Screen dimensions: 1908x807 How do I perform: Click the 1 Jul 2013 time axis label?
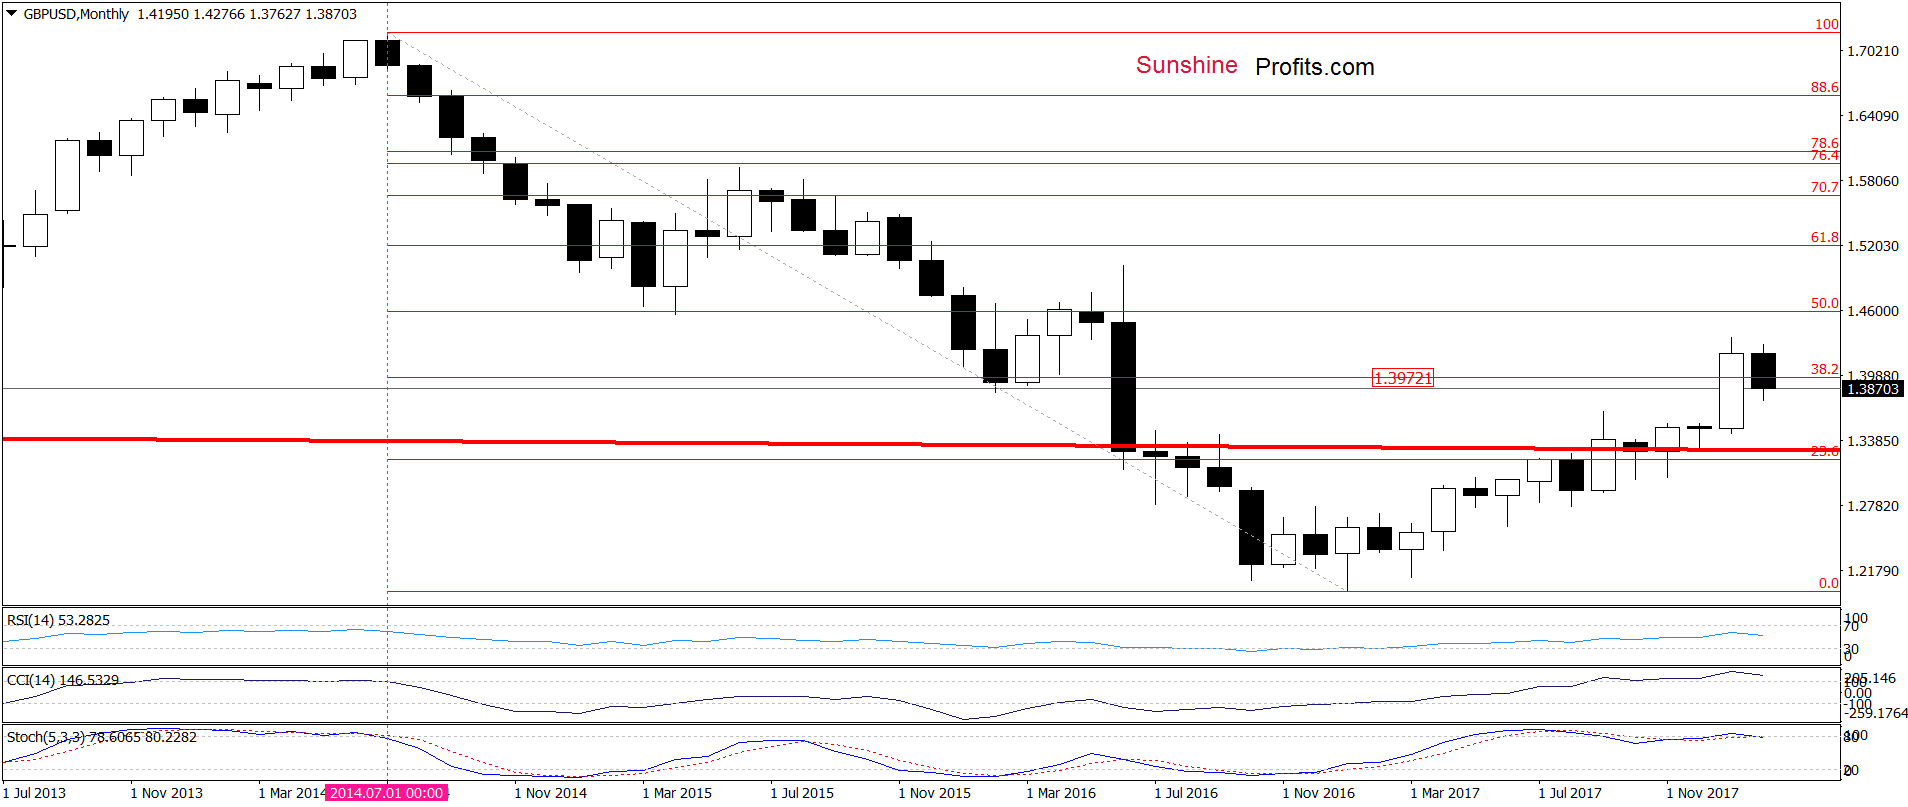click(x=34, y=793)
